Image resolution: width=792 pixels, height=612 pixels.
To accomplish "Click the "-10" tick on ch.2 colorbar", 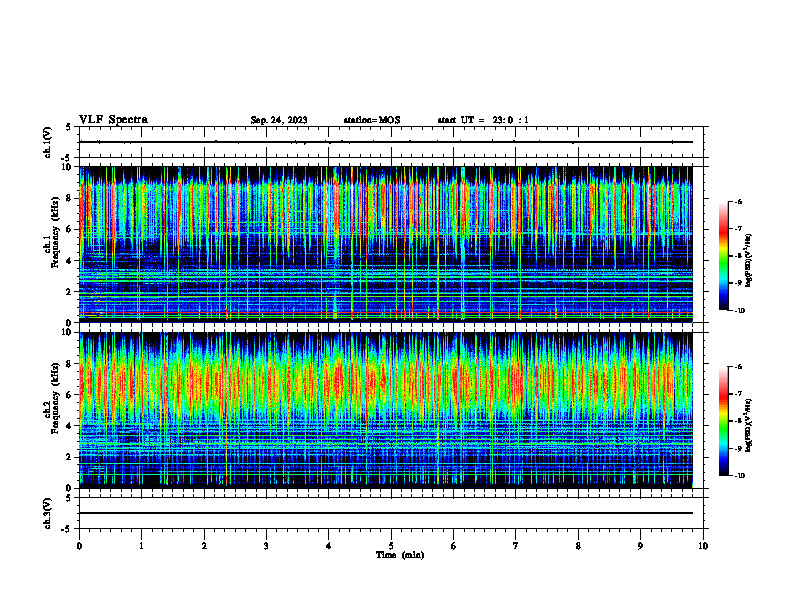I will [739, 476].
